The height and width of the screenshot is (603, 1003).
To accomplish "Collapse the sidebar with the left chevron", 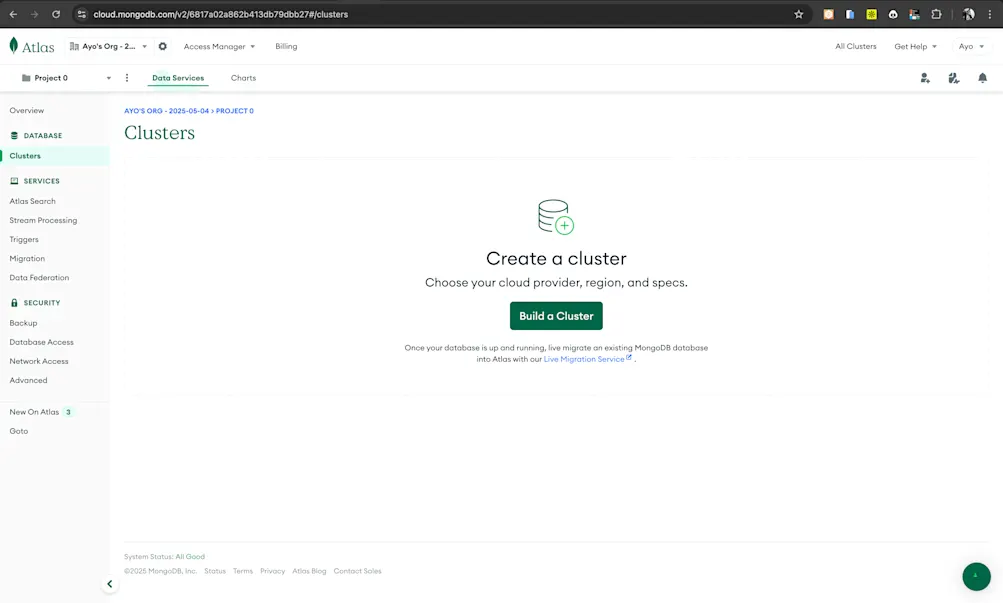I will (x=110, y=583).
